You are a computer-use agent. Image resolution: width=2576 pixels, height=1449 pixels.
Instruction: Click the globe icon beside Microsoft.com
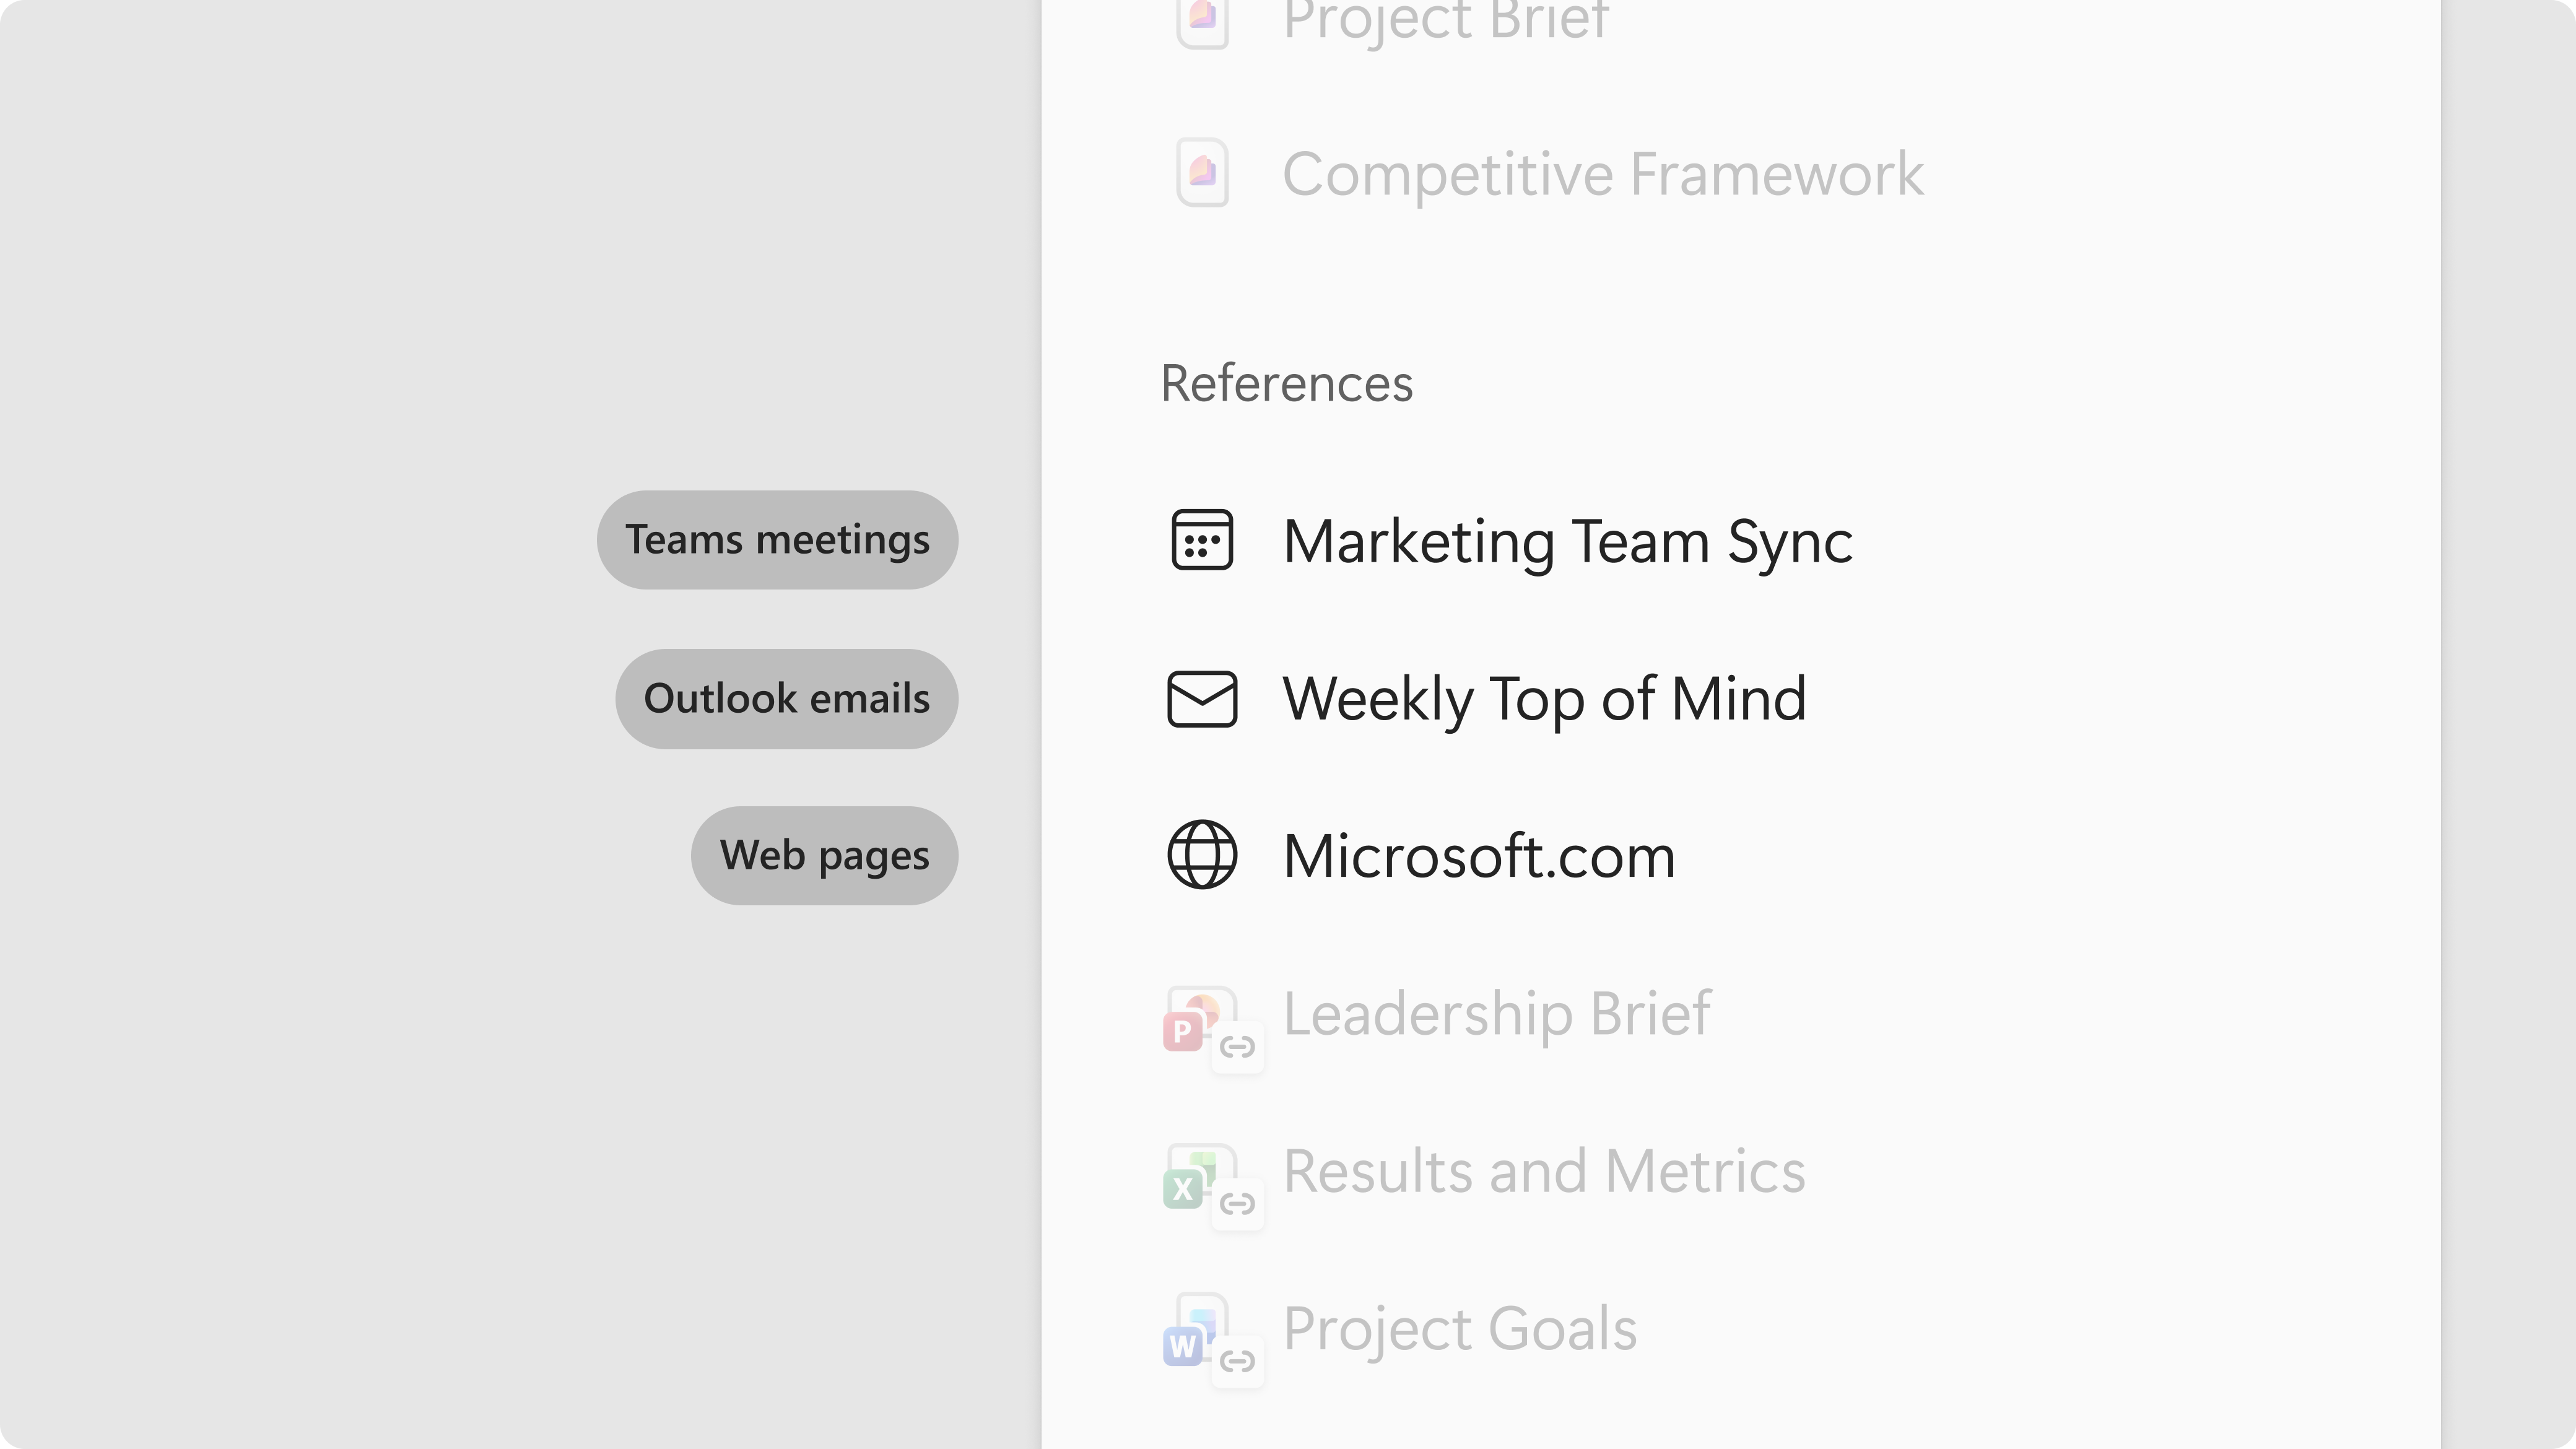click(x=1202, y=855)
